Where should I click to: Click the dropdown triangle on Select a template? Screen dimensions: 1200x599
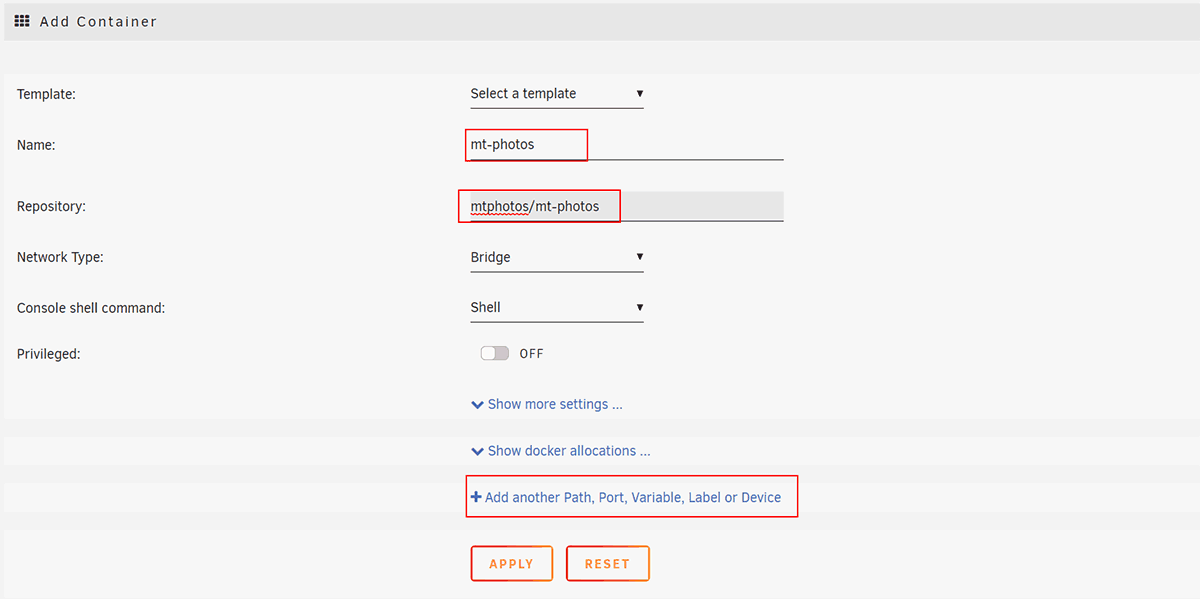pyautogui.click(x=639, y=93)
